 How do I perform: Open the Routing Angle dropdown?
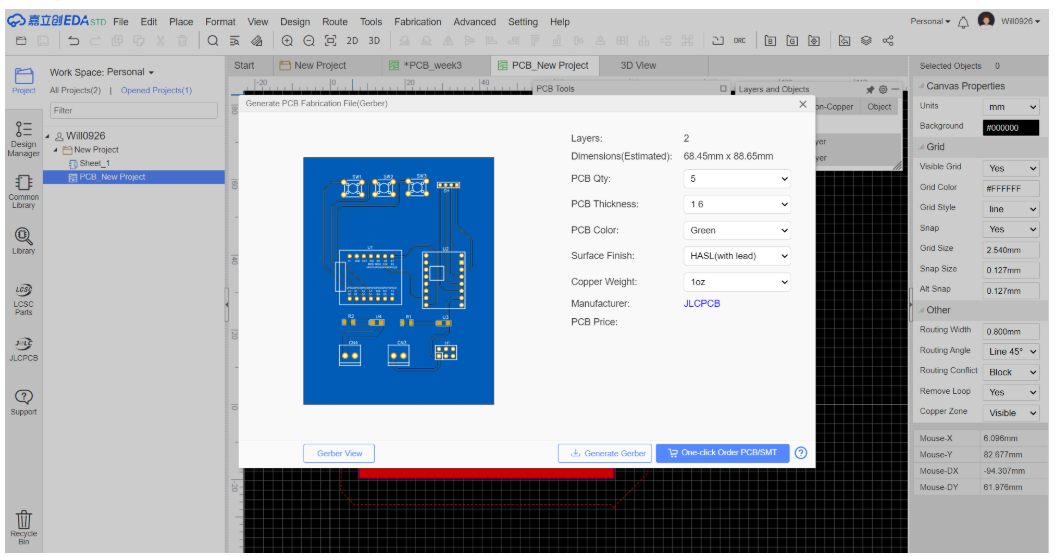click(1011, 351)
